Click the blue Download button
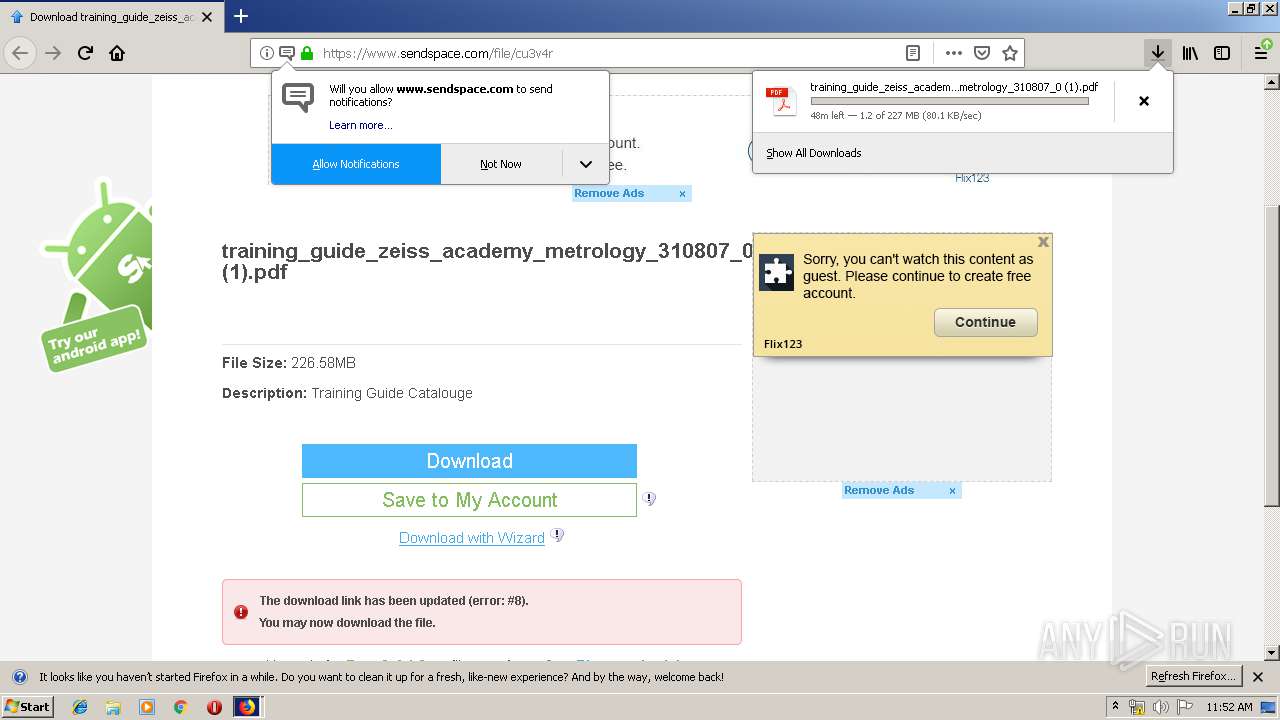Image resolution: width=1280 pixels, height=720 pixels. click(469, 461)
